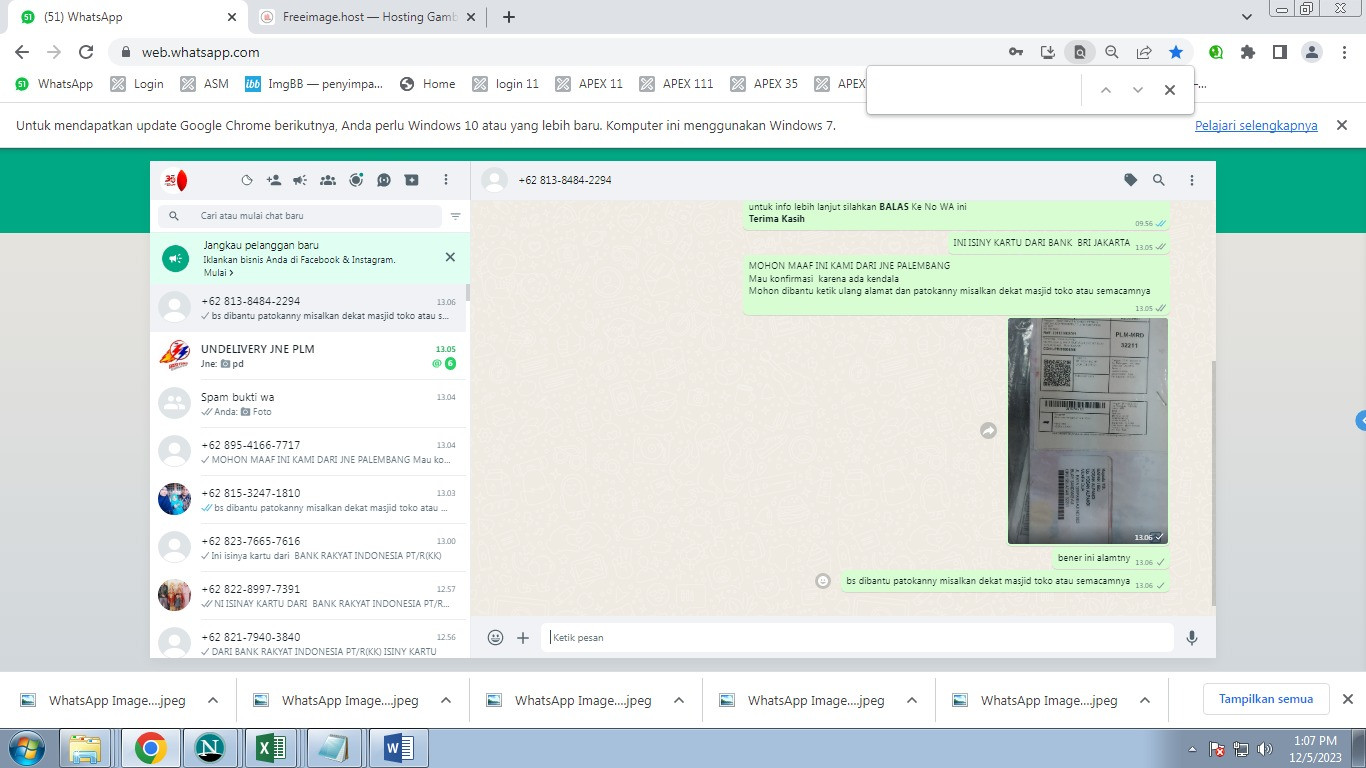The height and width of the screenshot is (768, 1366).
Task: Open the 'Login' bookmark
Action: 137,84
